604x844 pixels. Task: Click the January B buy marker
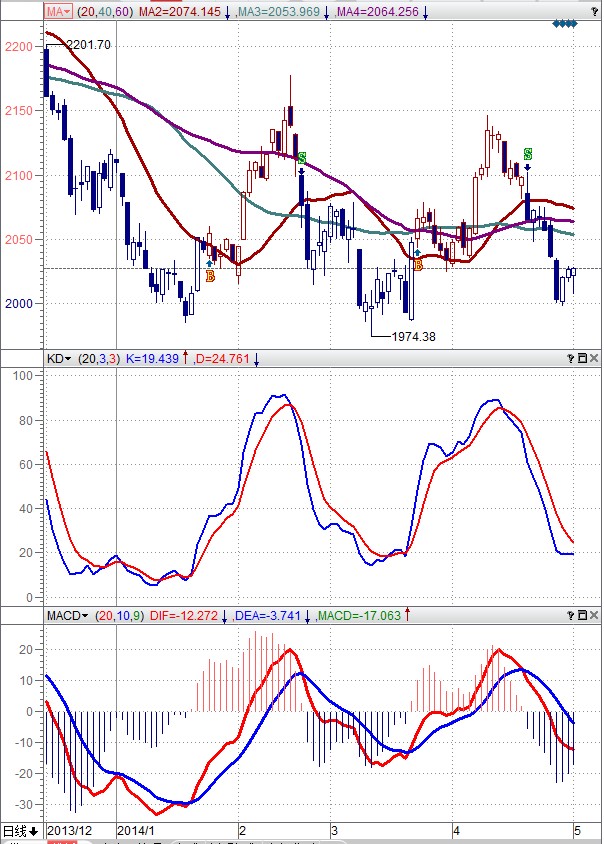(210, 277)
